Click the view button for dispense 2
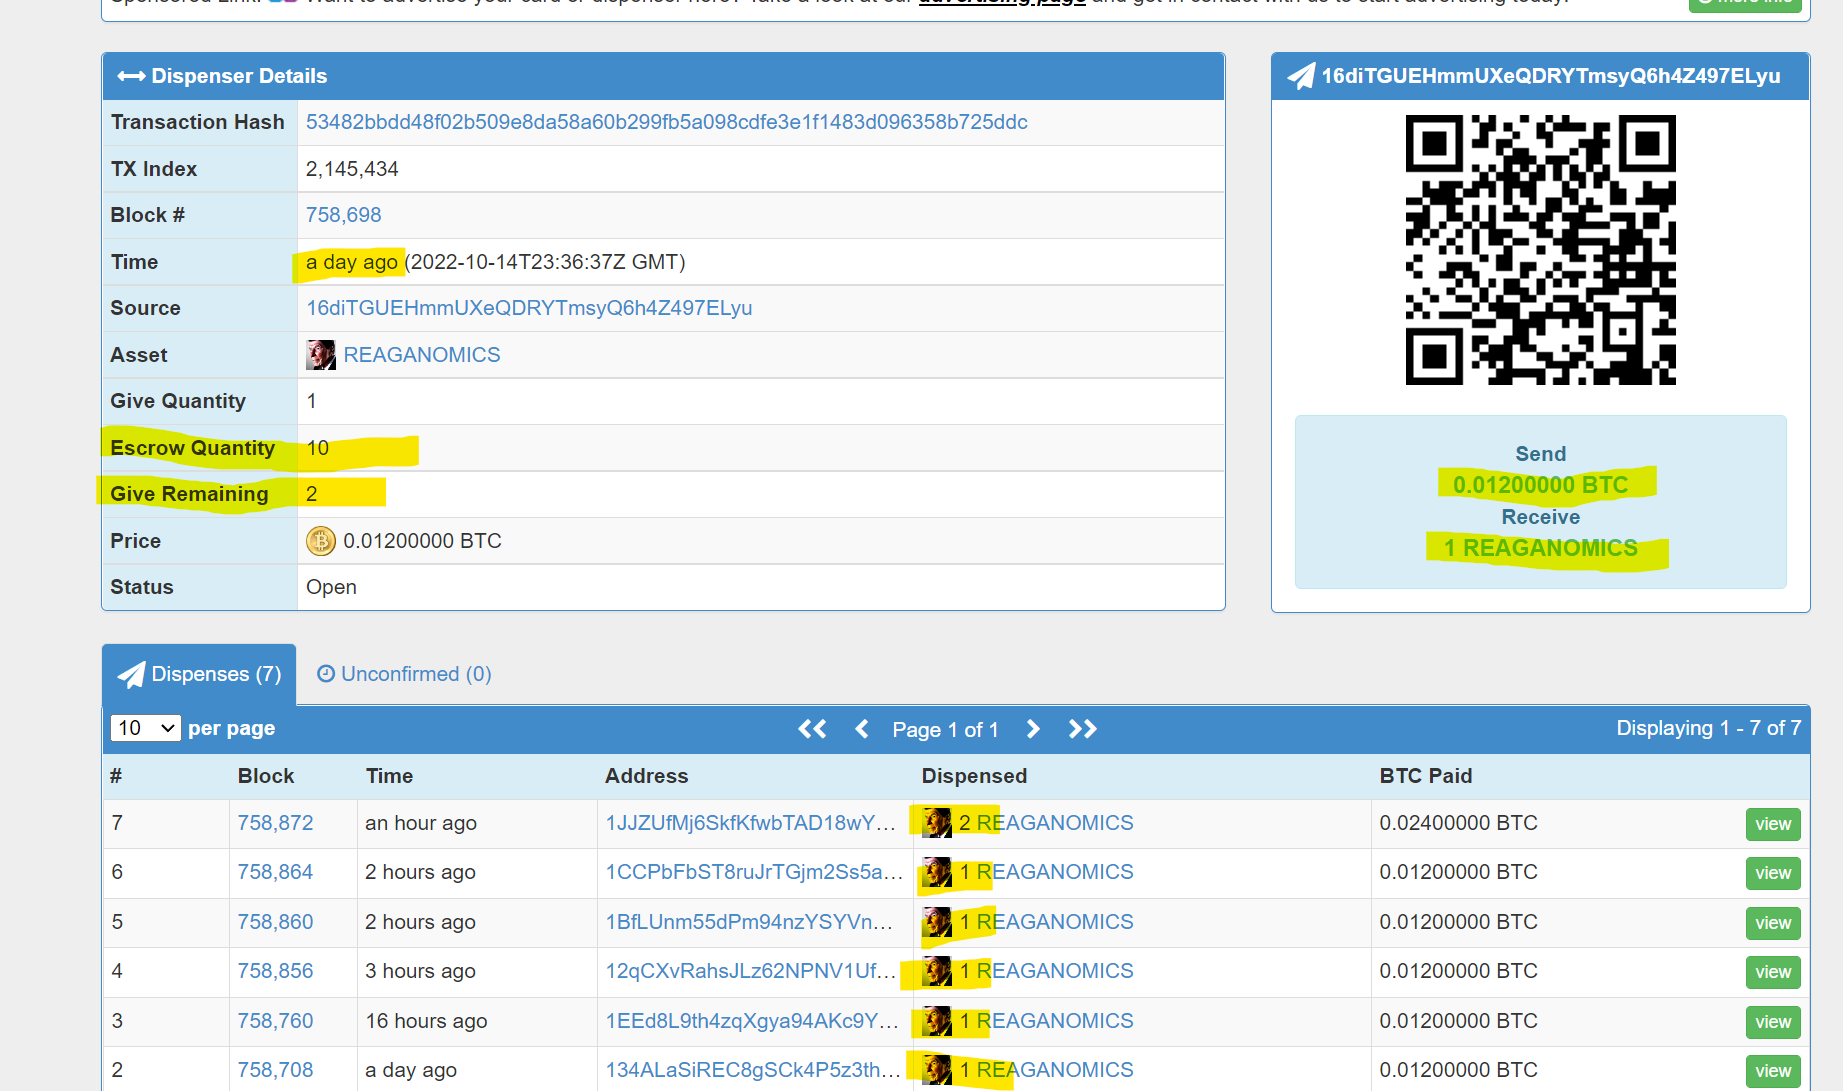Image resolution: width=1843 pixels, height=1091 pixels. tap(1773, 1071)
